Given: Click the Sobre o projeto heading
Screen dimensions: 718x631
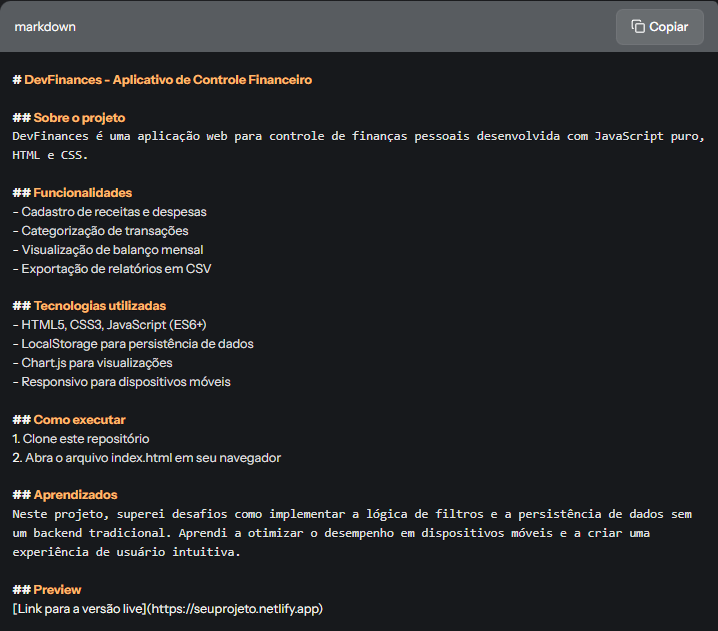Looking at the screenshot, I should 79,118.
